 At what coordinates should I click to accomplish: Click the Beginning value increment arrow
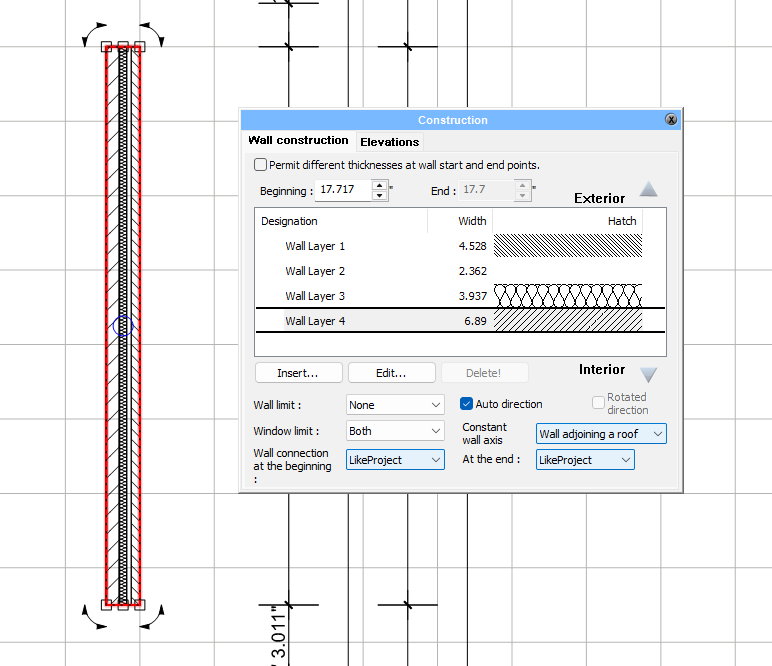[x=379, y=185]
